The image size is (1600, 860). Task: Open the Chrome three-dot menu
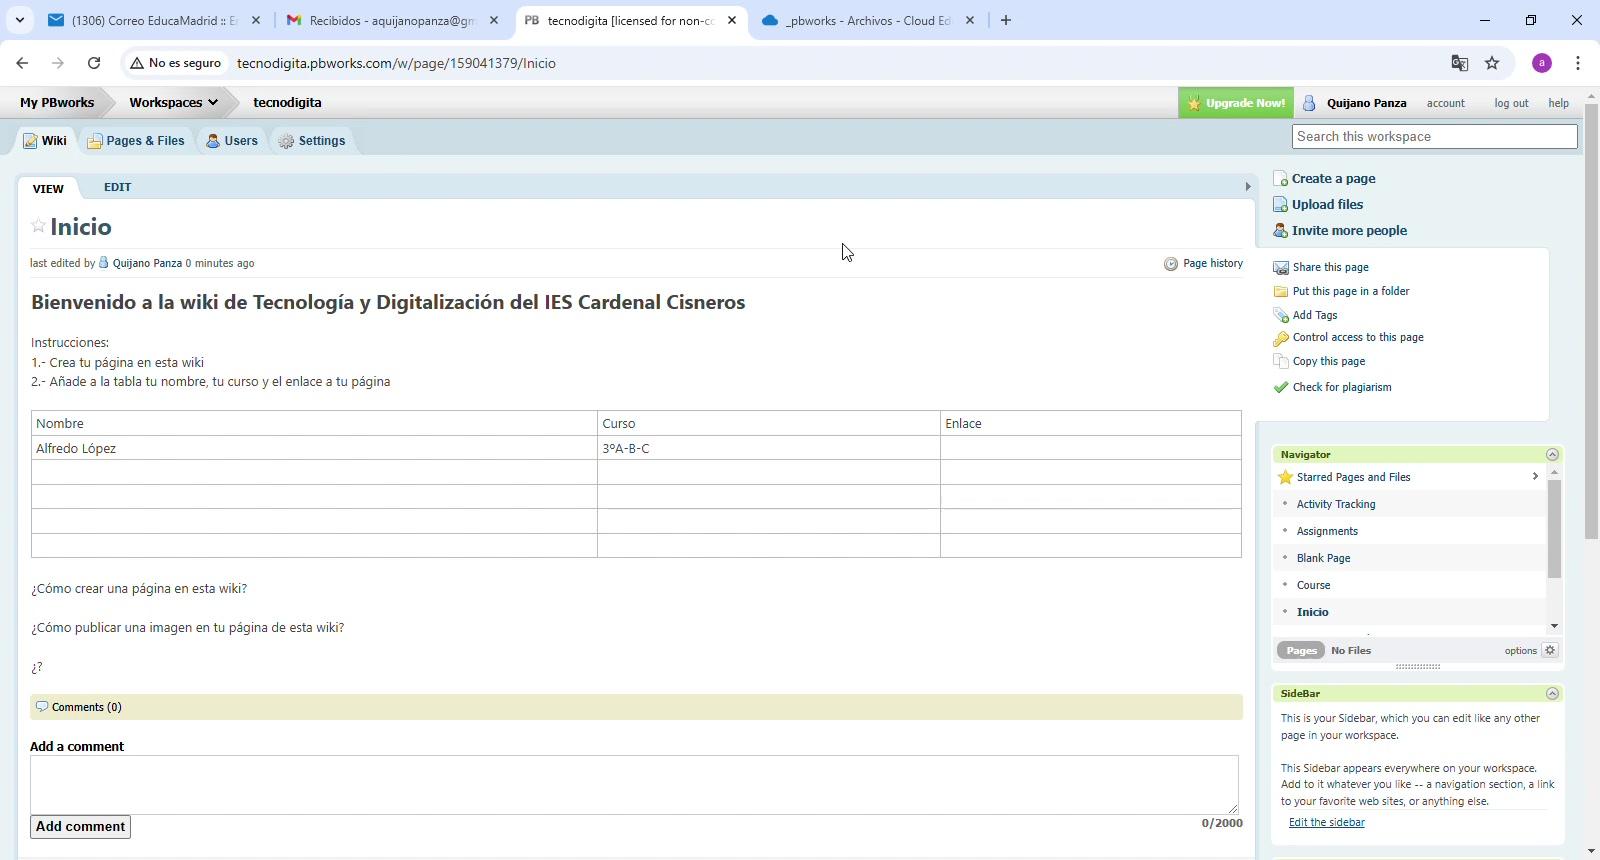coord(1578,63)
